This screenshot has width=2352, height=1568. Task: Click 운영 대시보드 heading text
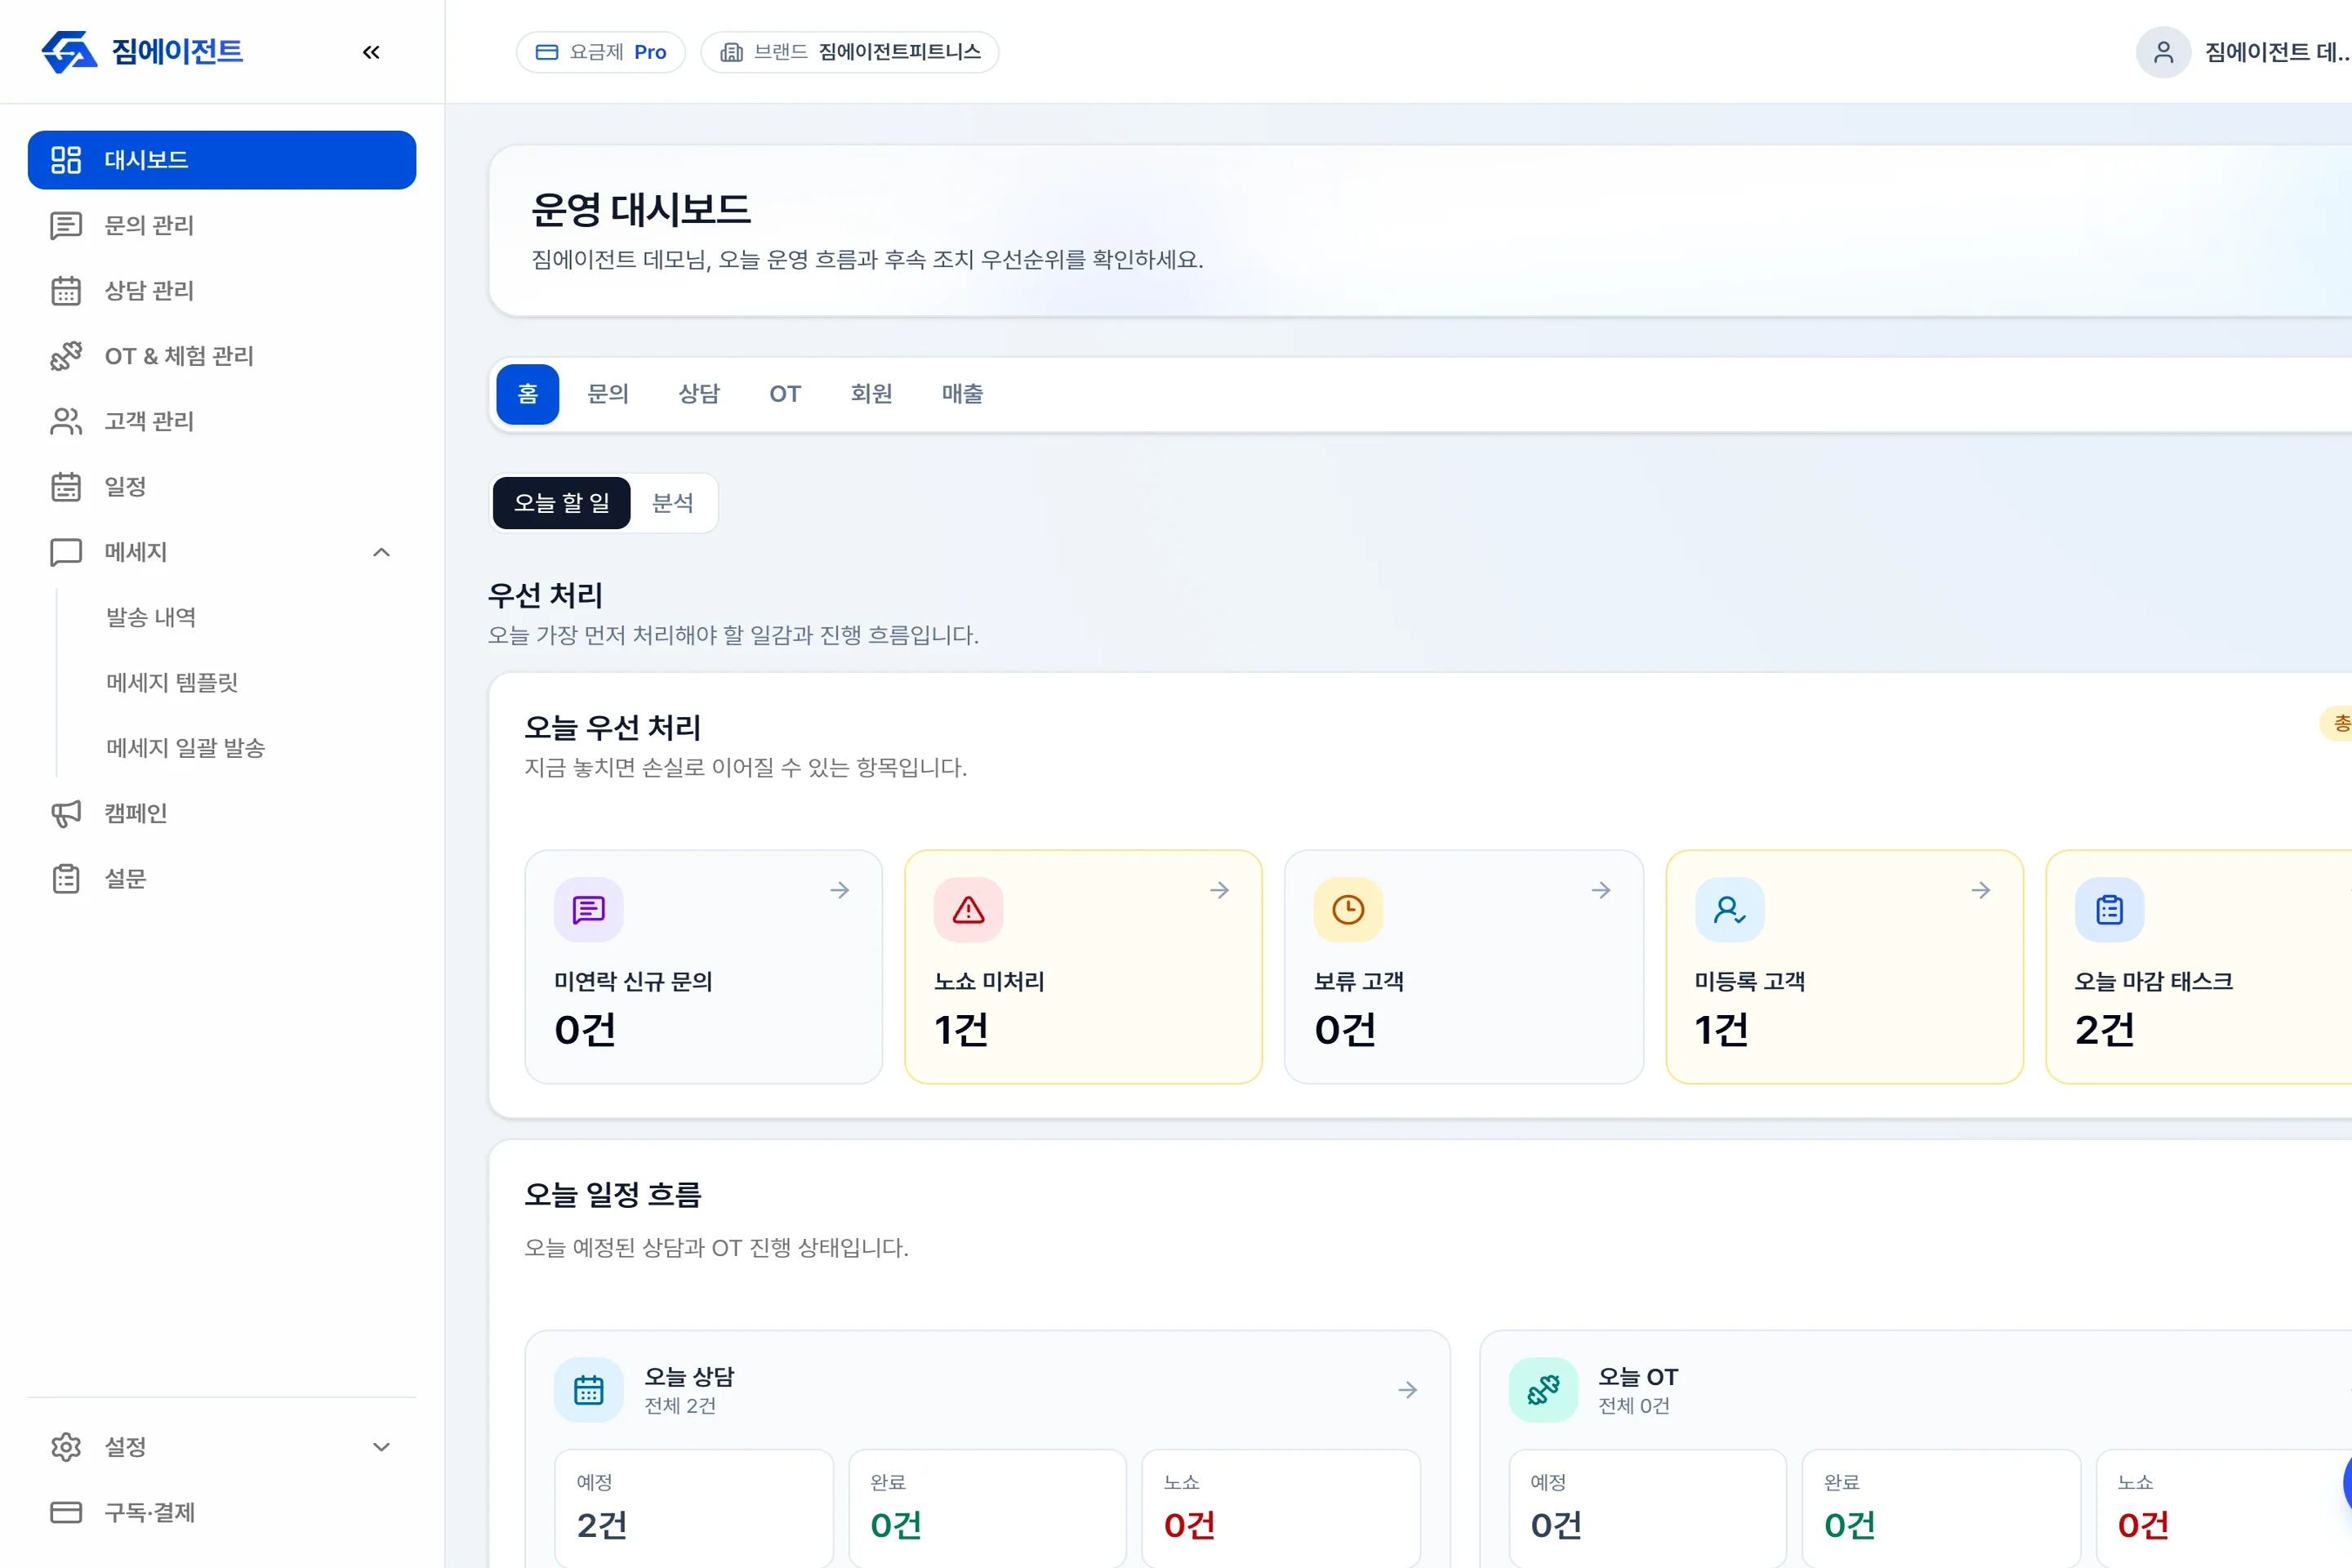point(641,210)
